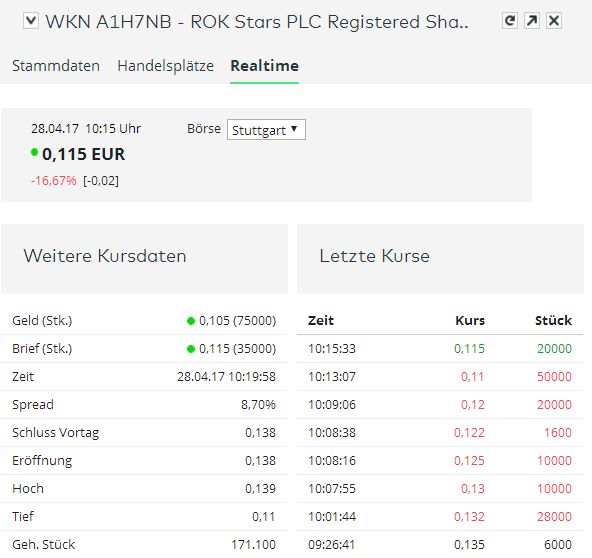Click the green 20000 quantity at 10:15:33
The image size is (592, 558).
click(x=555, y=348)
